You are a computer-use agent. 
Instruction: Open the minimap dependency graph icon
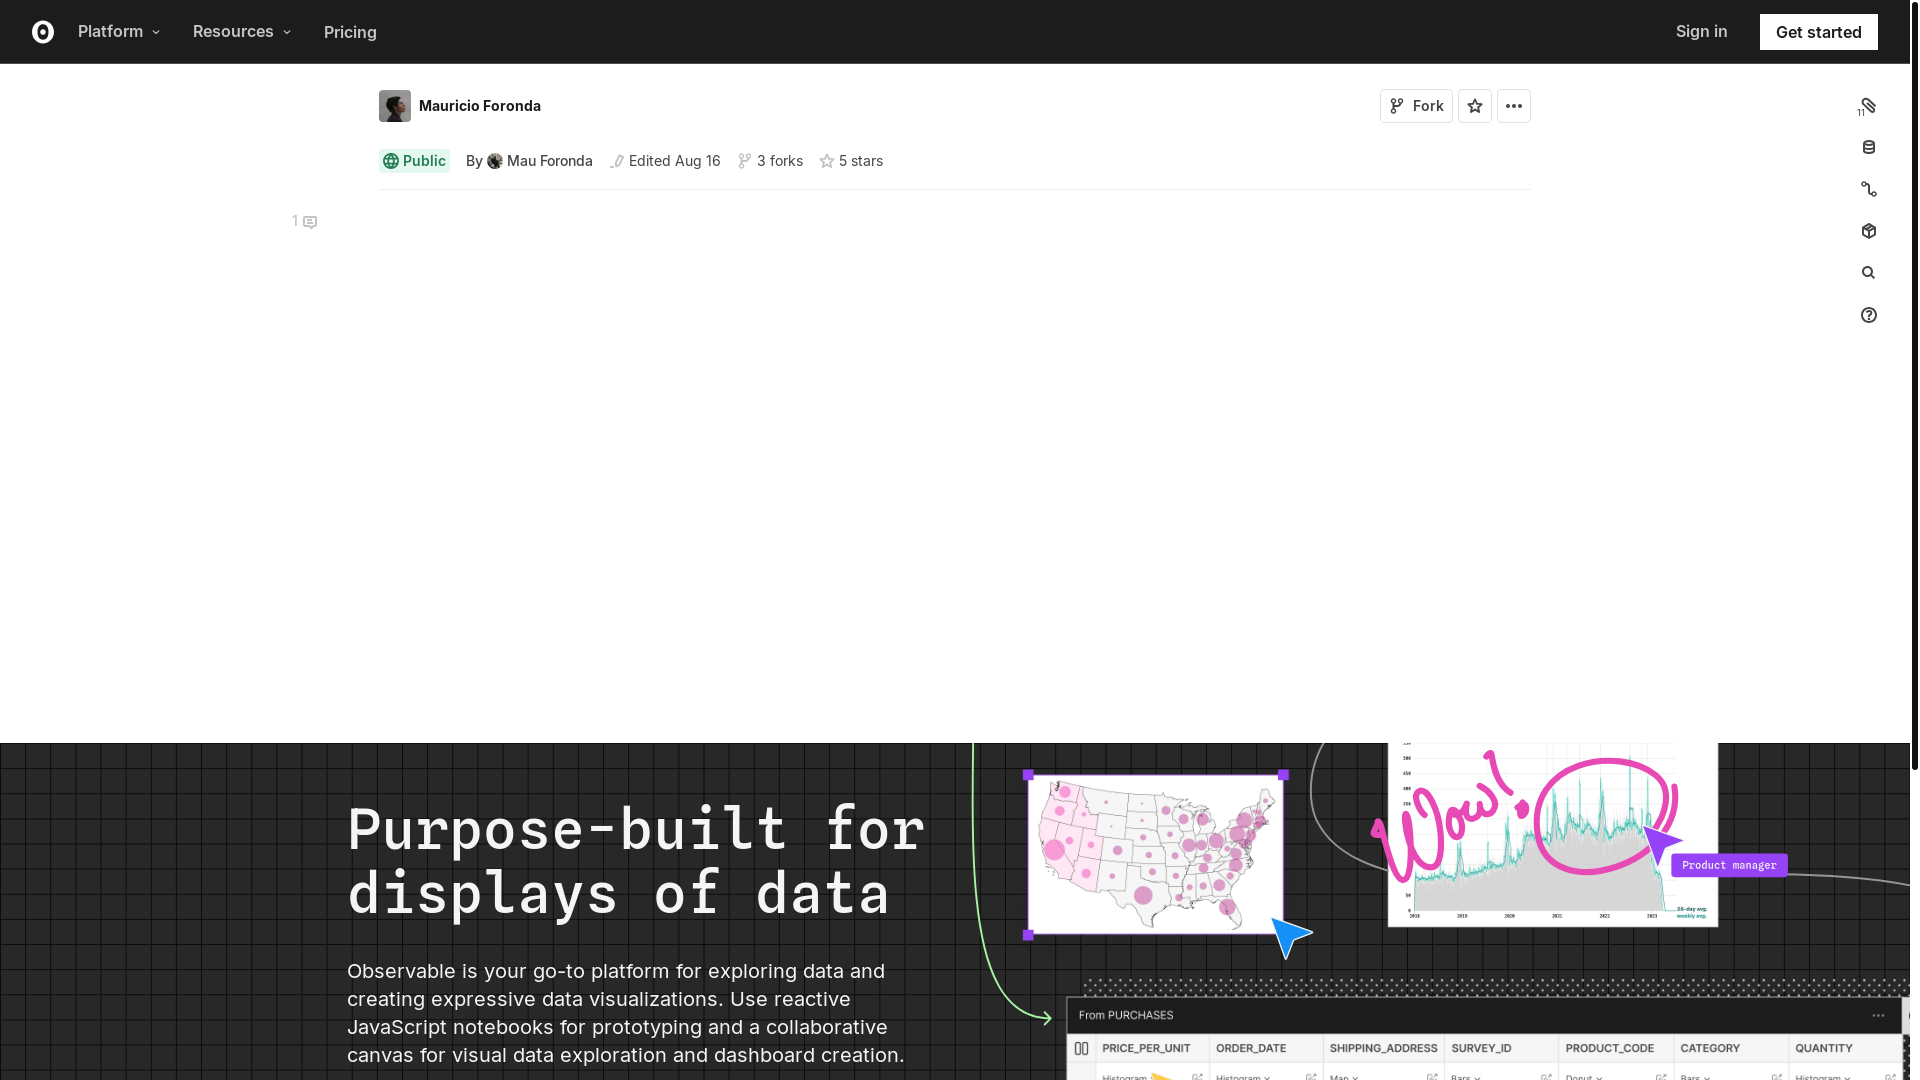1868,189
